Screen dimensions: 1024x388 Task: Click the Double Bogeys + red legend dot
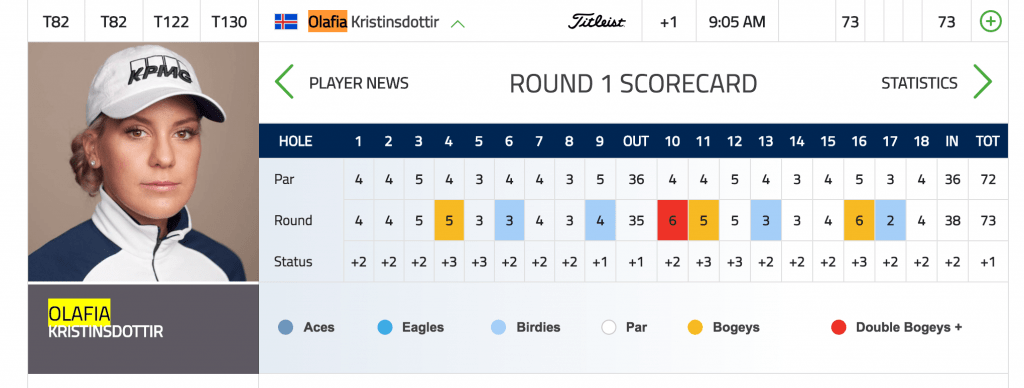coord(839,327)
